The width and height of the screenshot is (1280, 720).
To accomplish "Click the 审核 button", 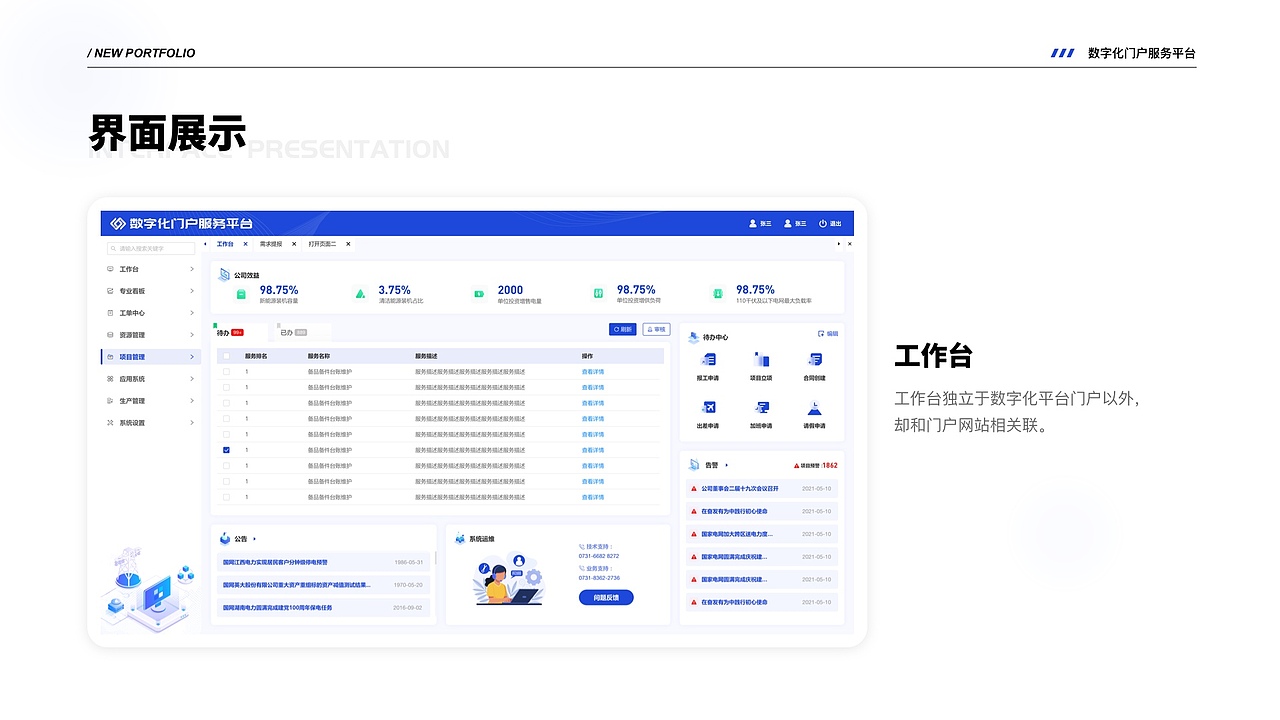I will (x=656, y=329).
